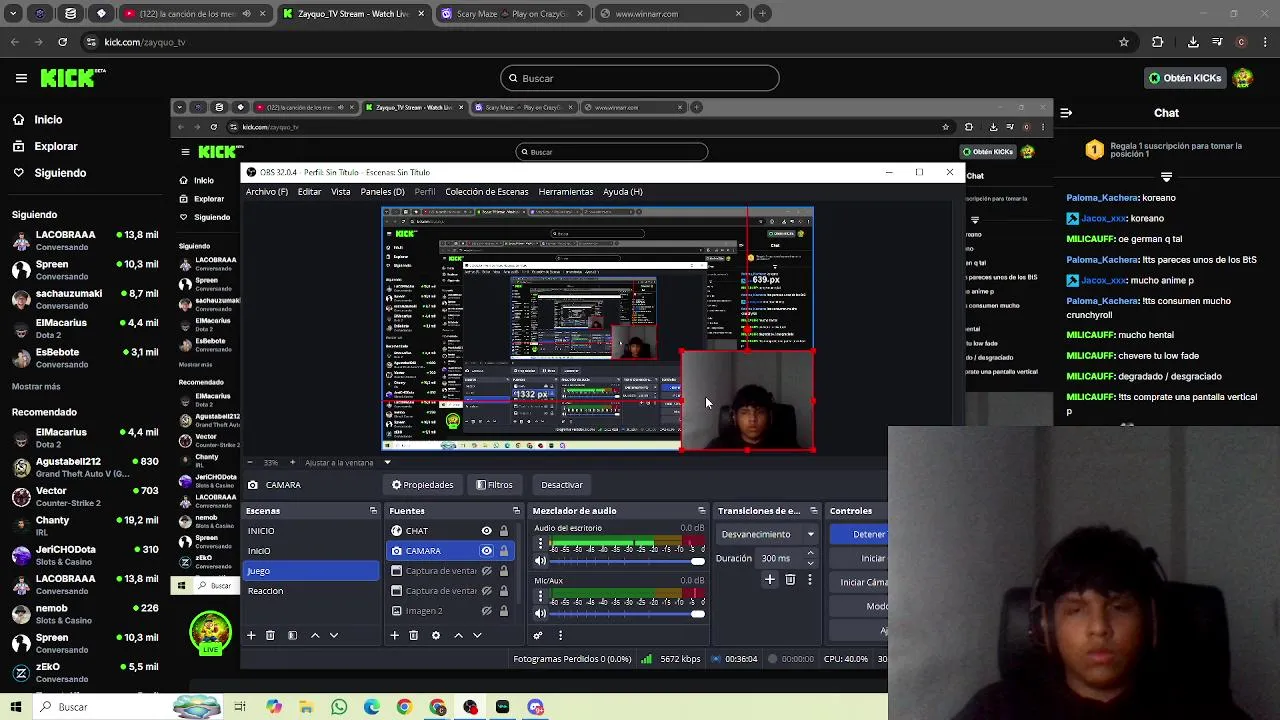This screenshot has width=1280, height=720.
Task: Open Chrome downloads icon
Action: (1193, 42)
